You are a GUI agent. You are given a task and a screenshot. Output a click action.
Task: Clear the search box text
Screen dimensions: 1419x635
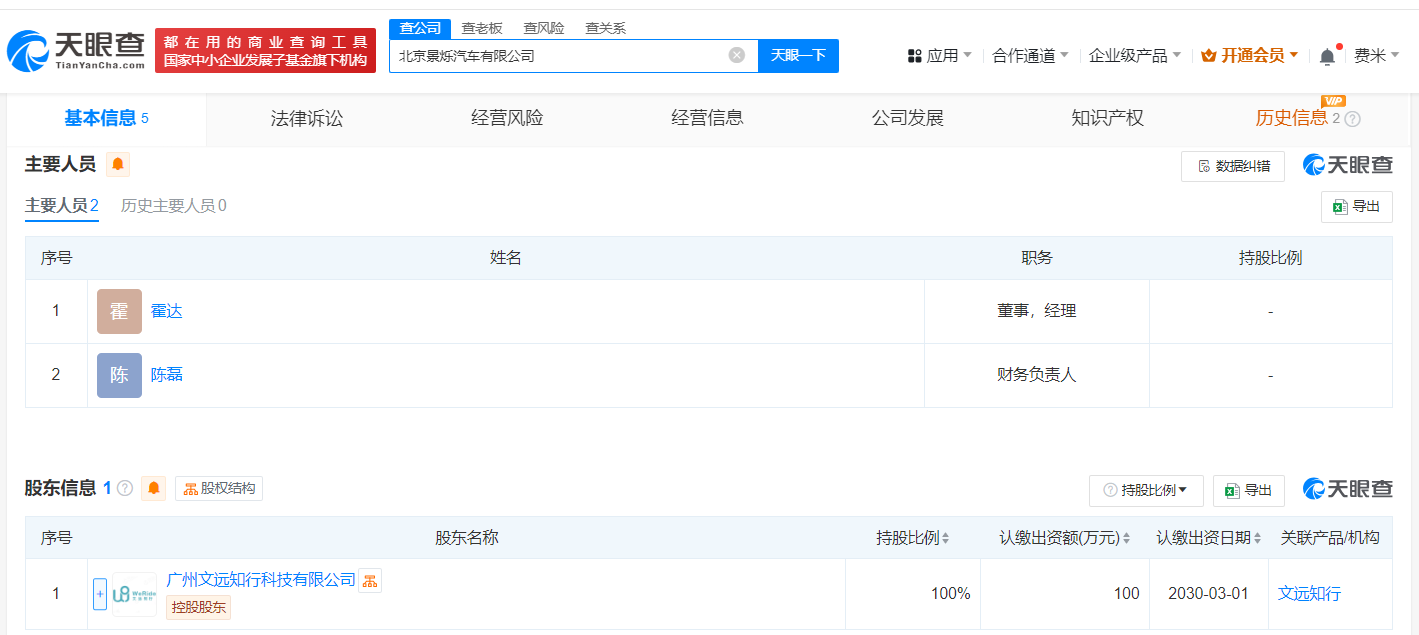coord(737,55)
